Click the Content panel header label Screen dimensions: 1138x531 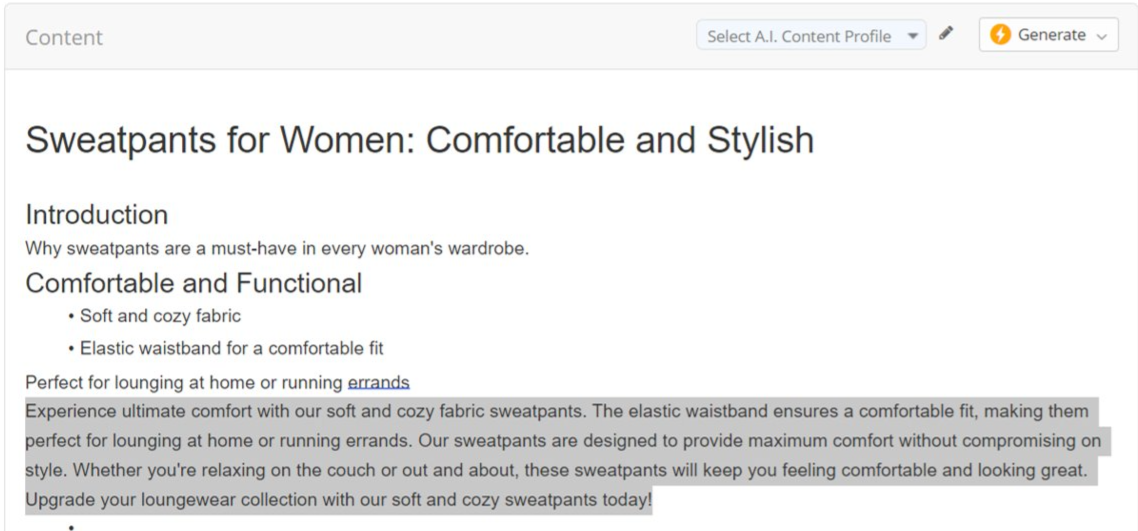pos(64,37)
